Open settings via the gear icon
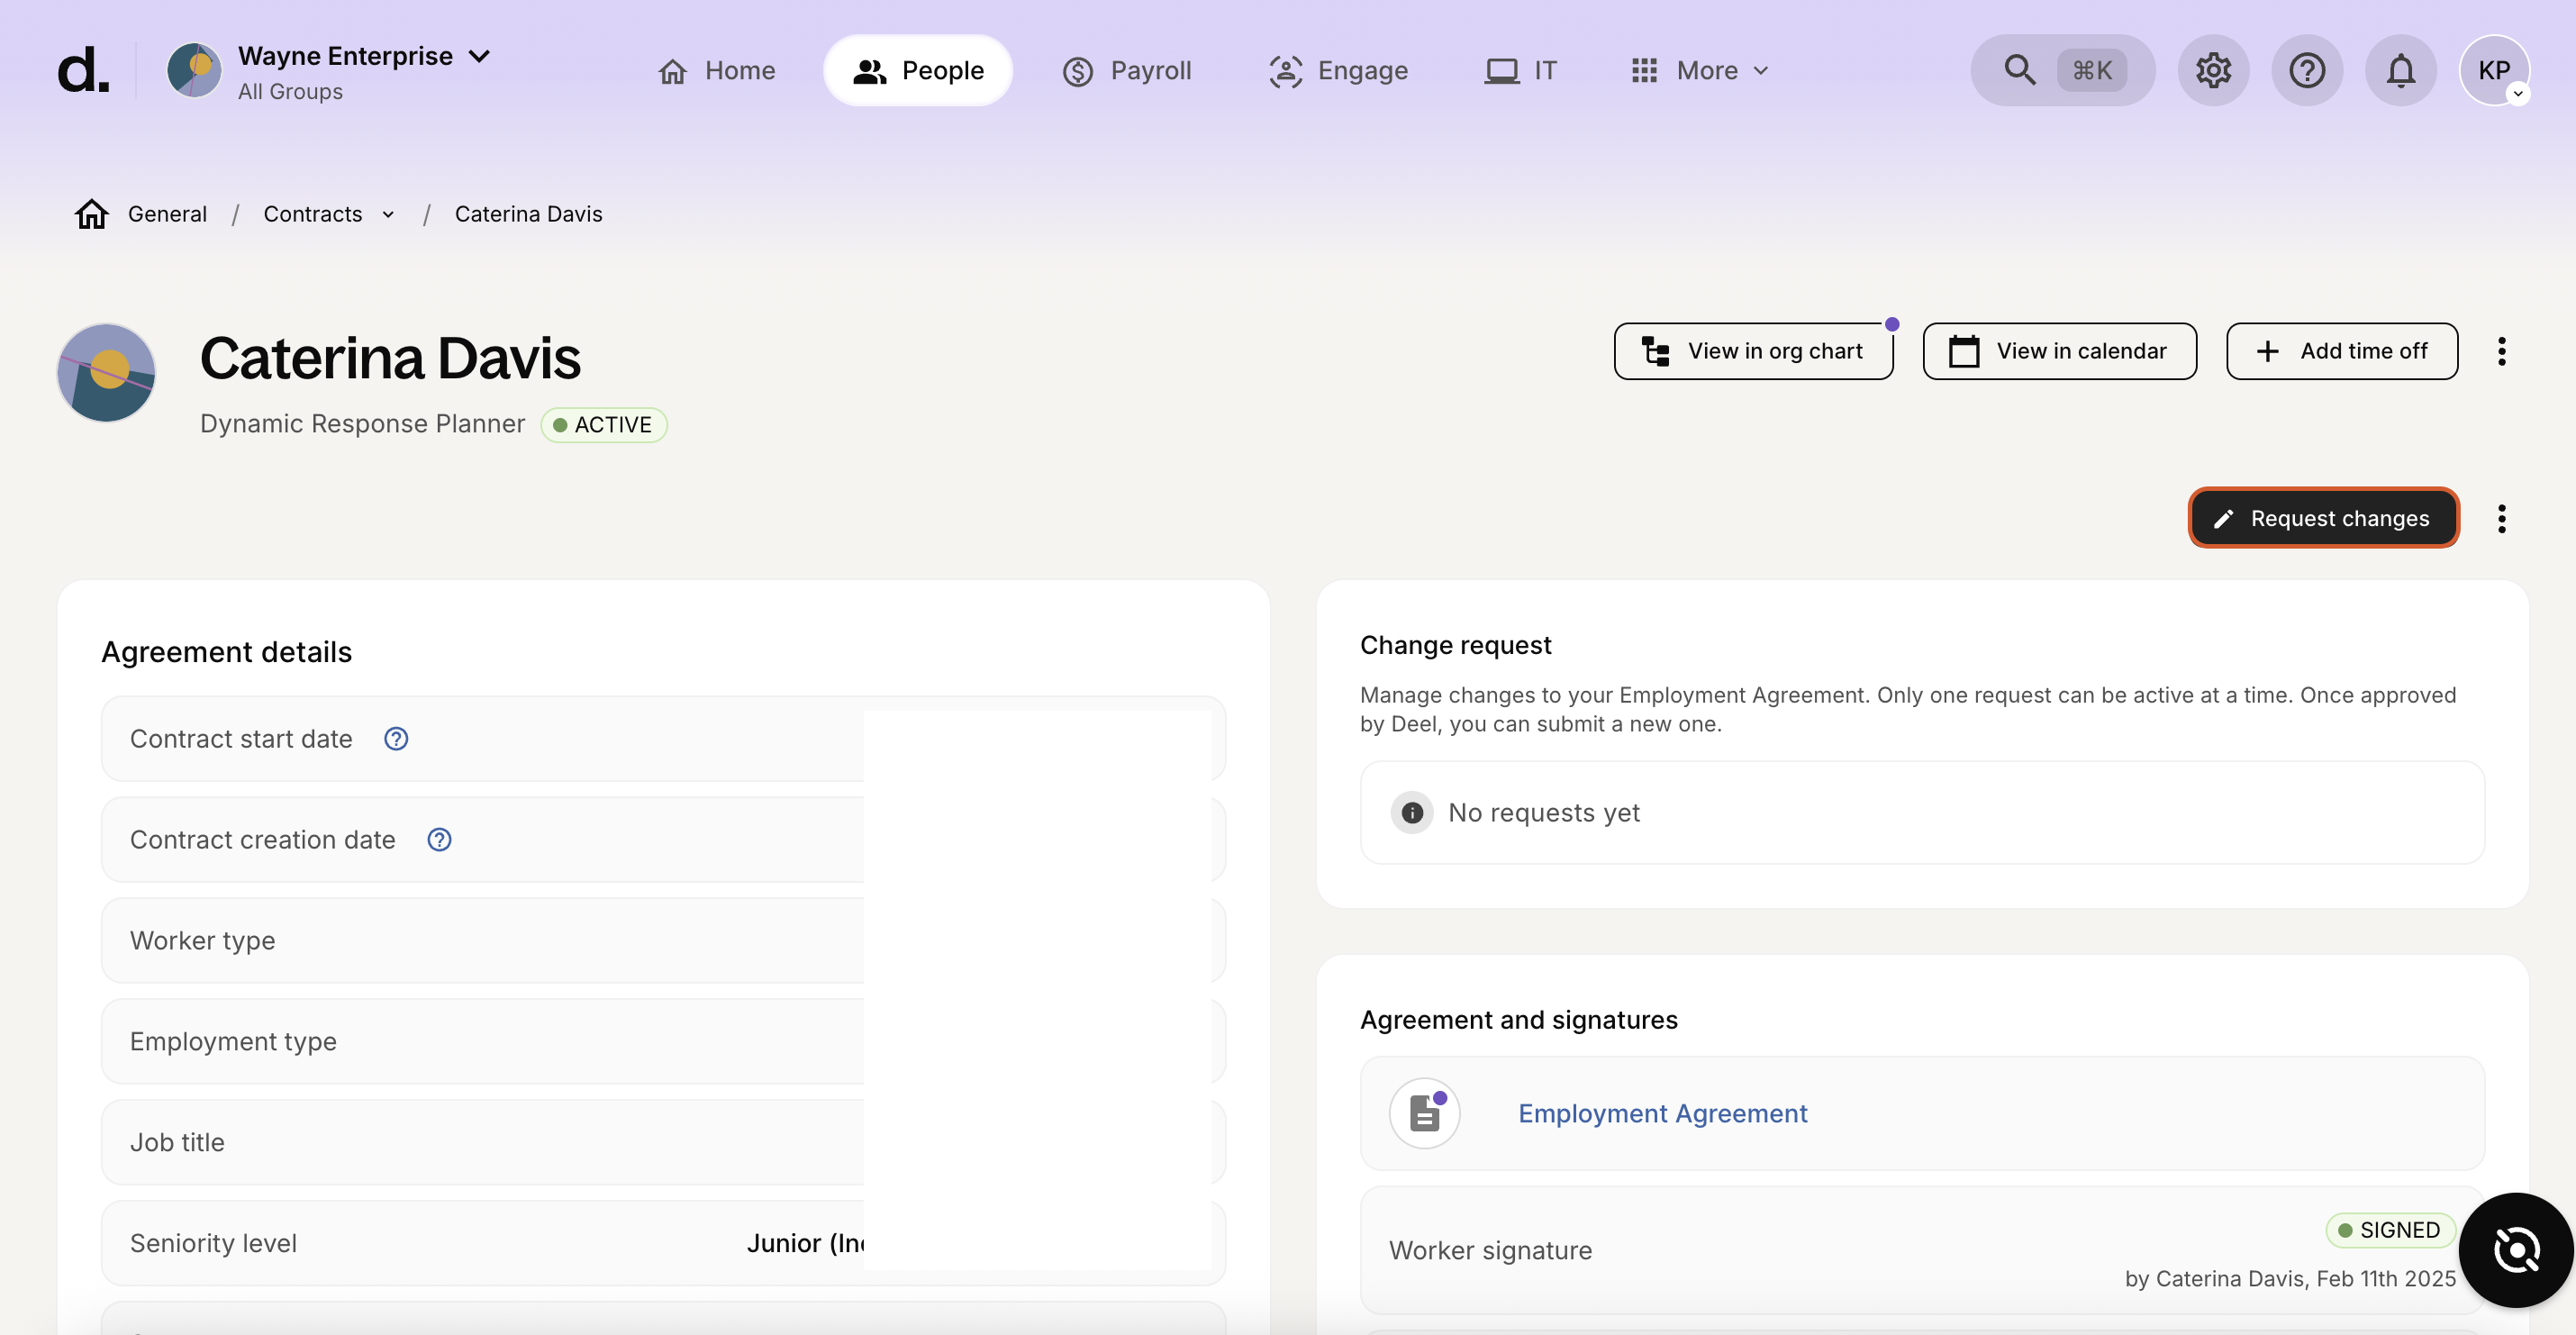2576x1335 pixels. pyautogui.click(x=2213, y=71)
